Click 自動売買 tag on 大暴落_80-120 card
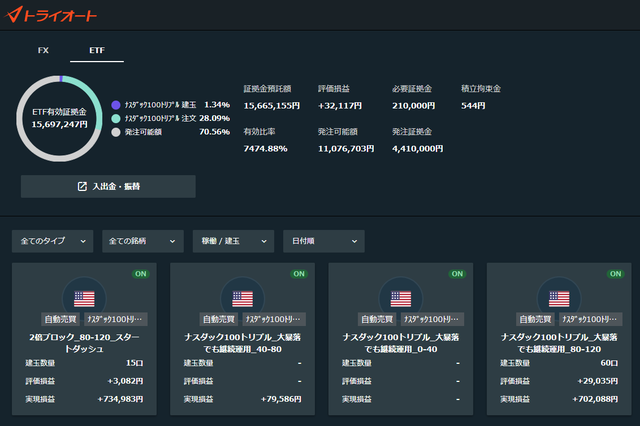 click(536, 319)
